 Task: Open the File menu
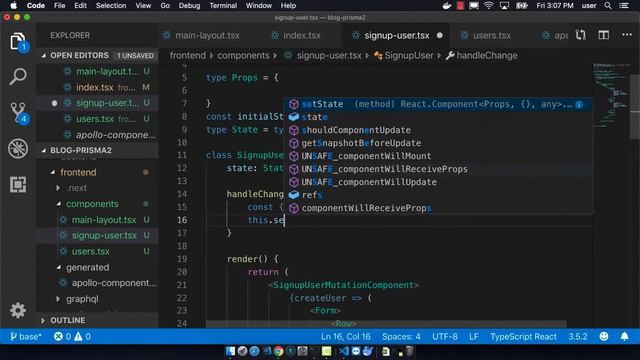click(60, 6)
